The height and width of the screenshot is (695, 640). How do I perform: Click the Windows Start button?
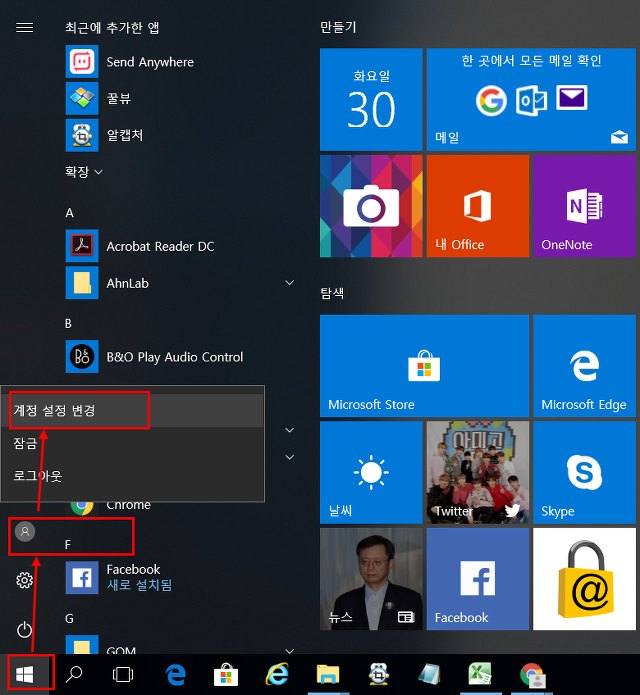(25, 674)
